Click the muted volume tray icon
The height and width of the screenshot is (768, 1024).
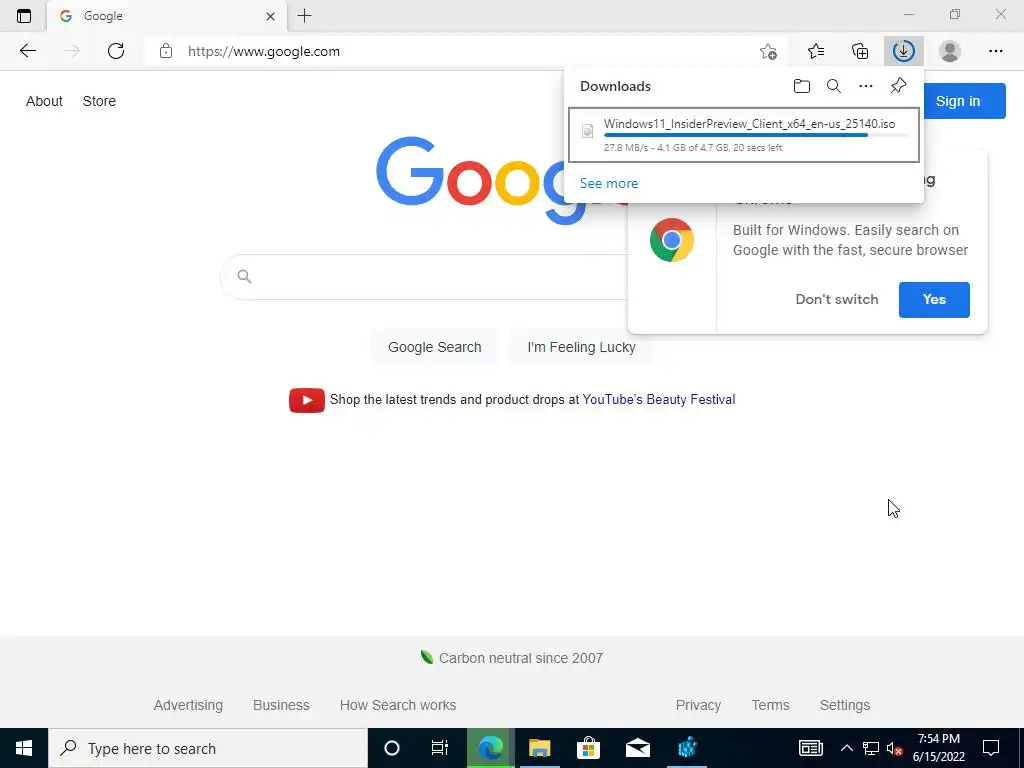[x=894, y=748]
